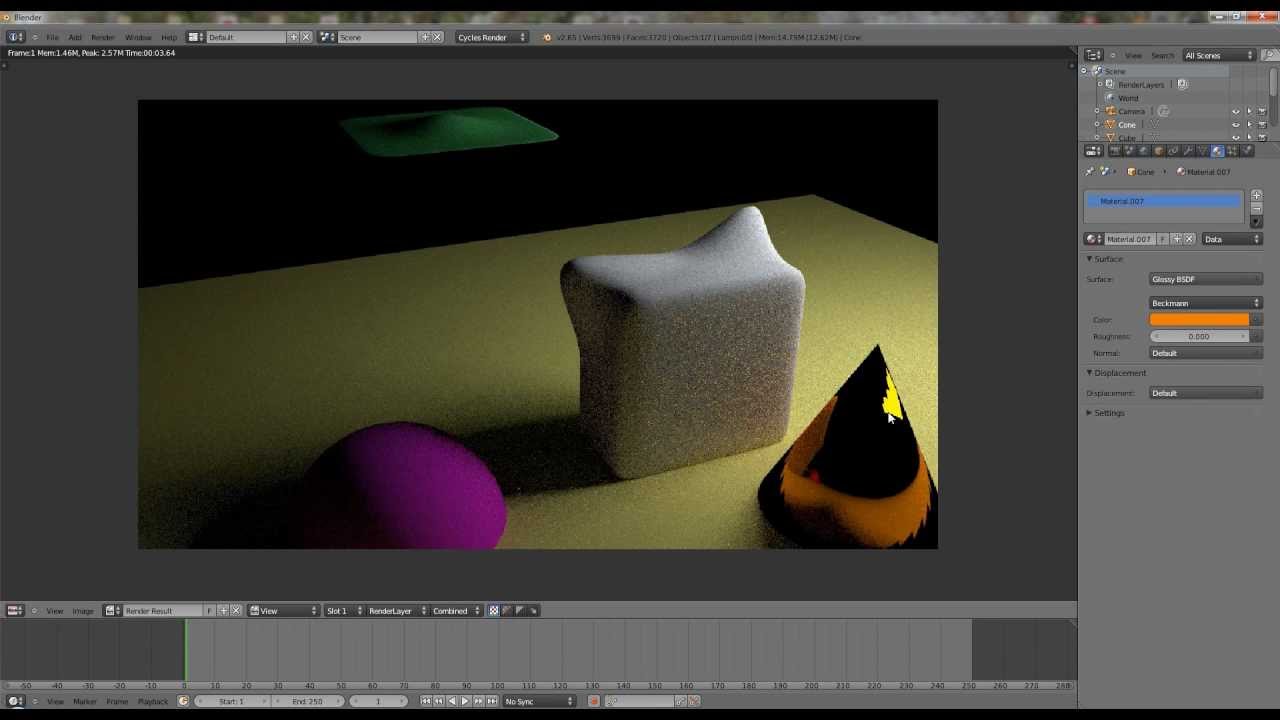Collapse the Surface panel
The width and height of the screenshot is (1280, 720).
[x=1106, y=259]
